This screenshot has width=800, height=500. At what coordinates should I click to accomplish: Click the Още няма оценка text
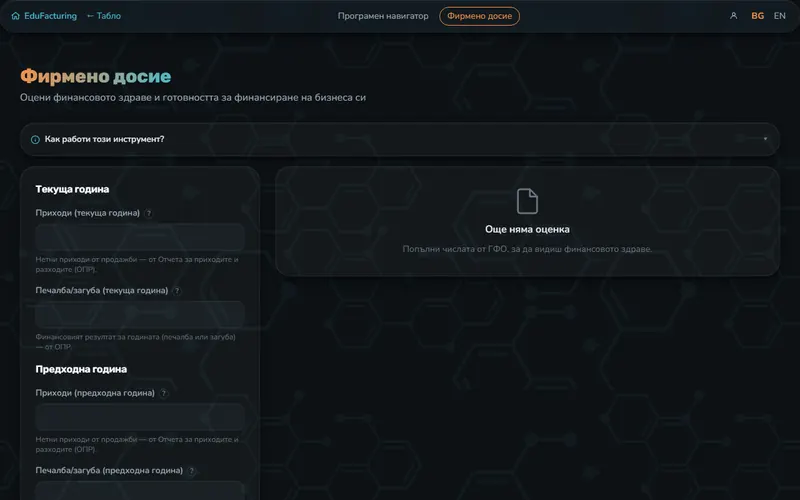click(527, 230)
